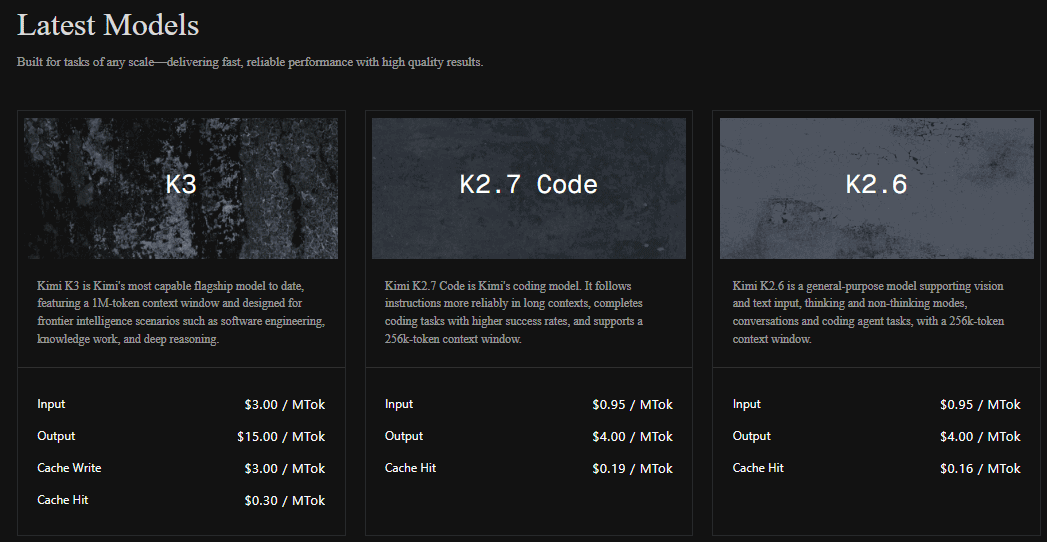This screenshot has width=1047, height=542.
Task: Click the Input label in the K2.6 card
Action: 747,404
